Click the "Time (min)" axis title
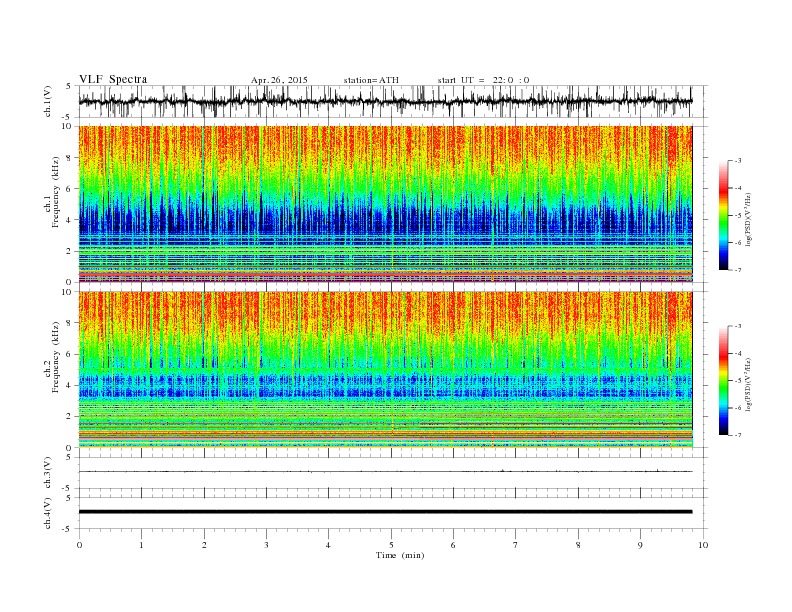Screen dimensions: 792x612 pyautogui.click(x=400, y=555)
